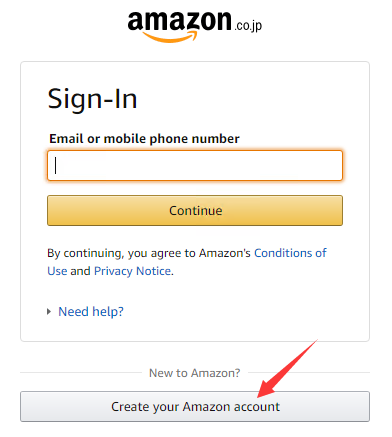Click the empty card area below Need help?
This screenshot has height=437, width=392.
(x=195, y=330)
